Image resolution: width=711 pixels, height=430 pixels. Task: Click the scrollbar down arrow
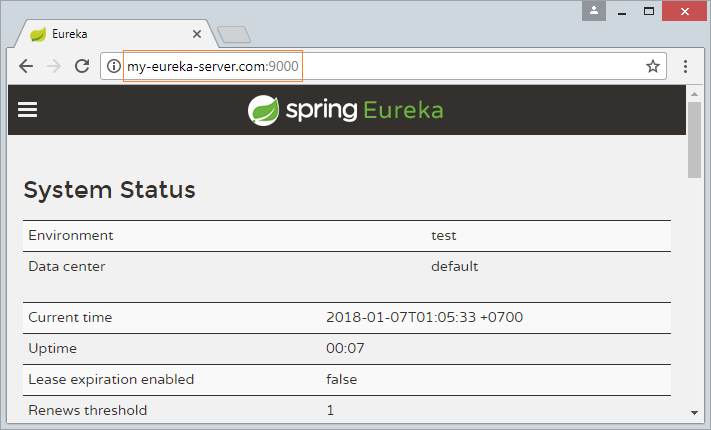point(694,413)
